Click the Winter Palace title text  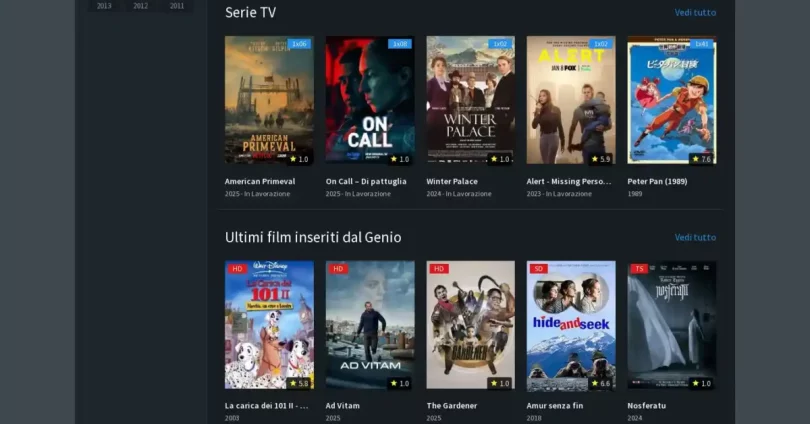point(452,181)
